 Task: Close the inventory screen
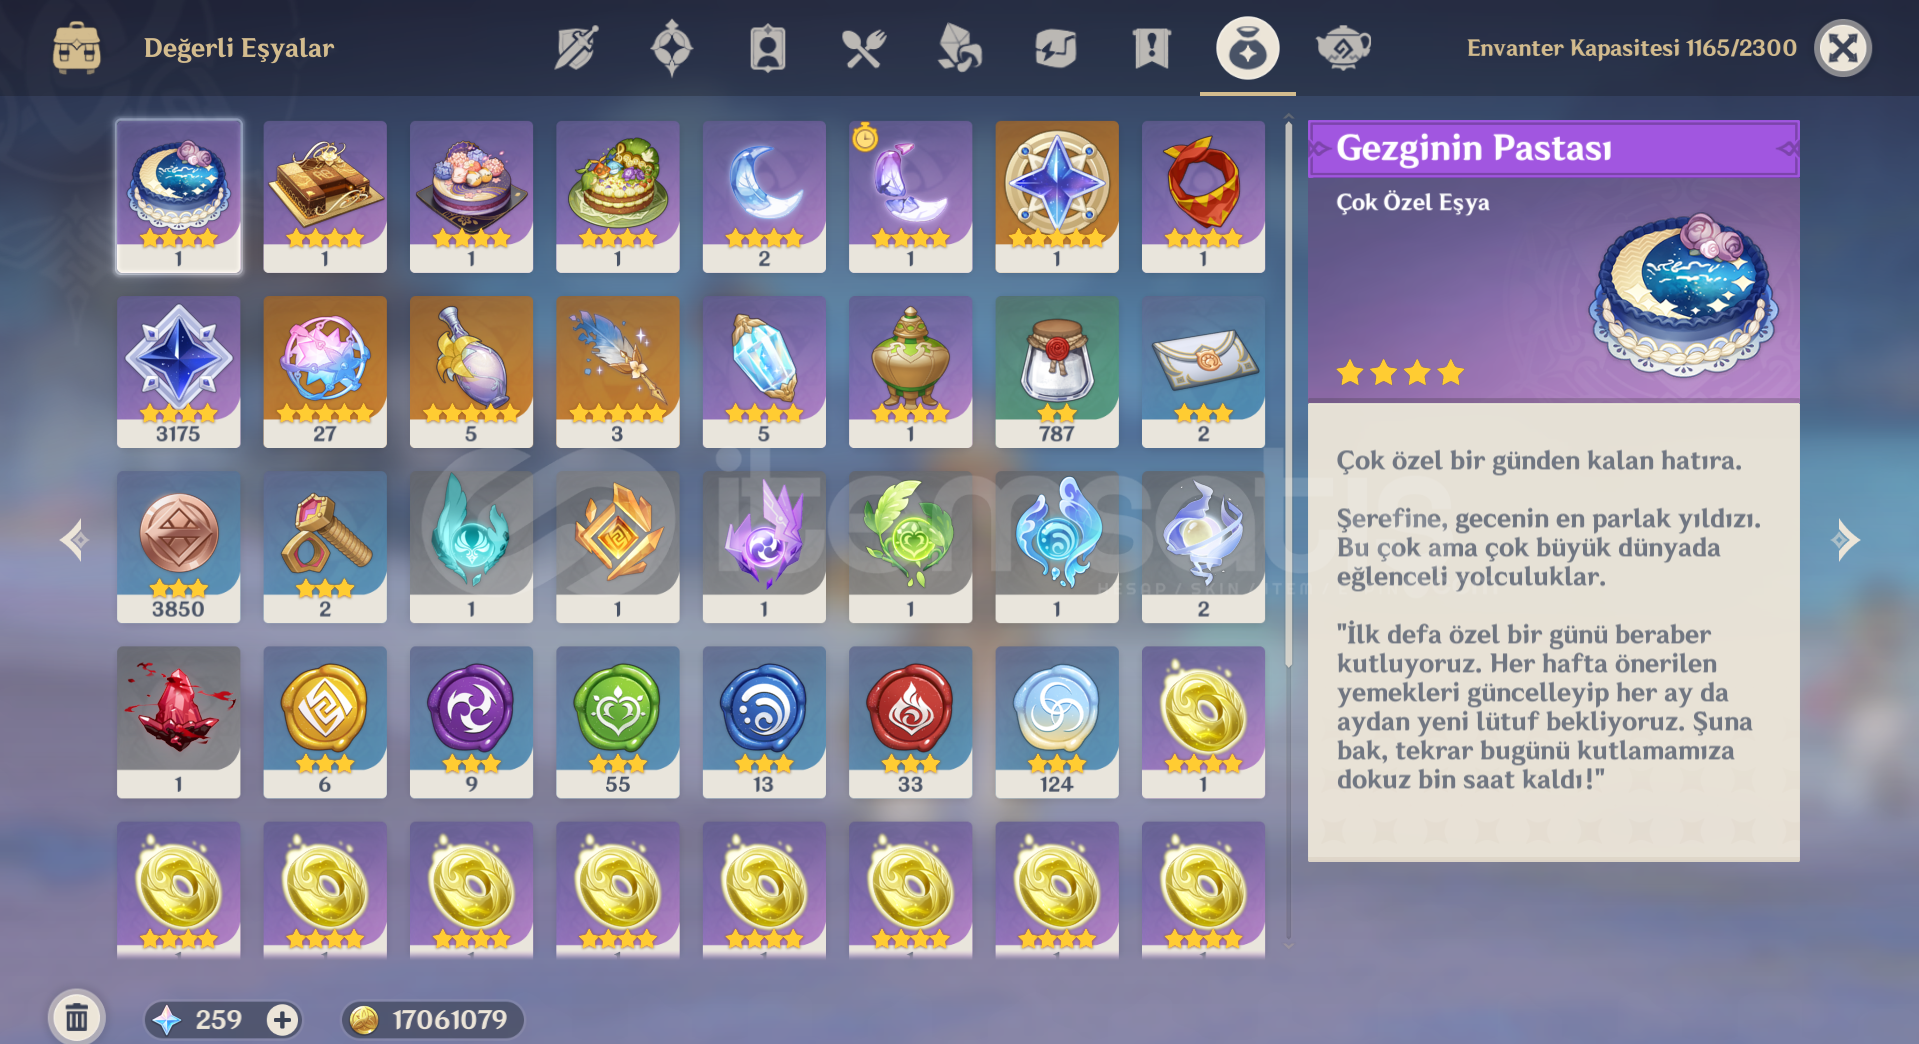click(x=1843, y=48)
